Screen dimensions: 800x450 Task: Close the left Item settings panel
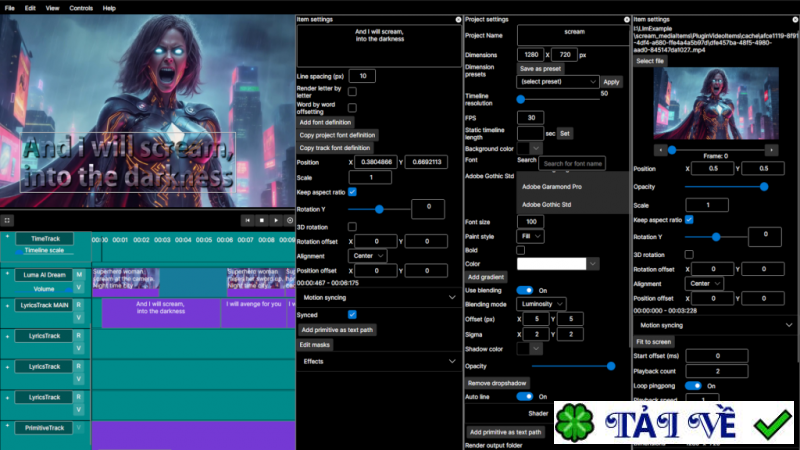pos(456,19)
